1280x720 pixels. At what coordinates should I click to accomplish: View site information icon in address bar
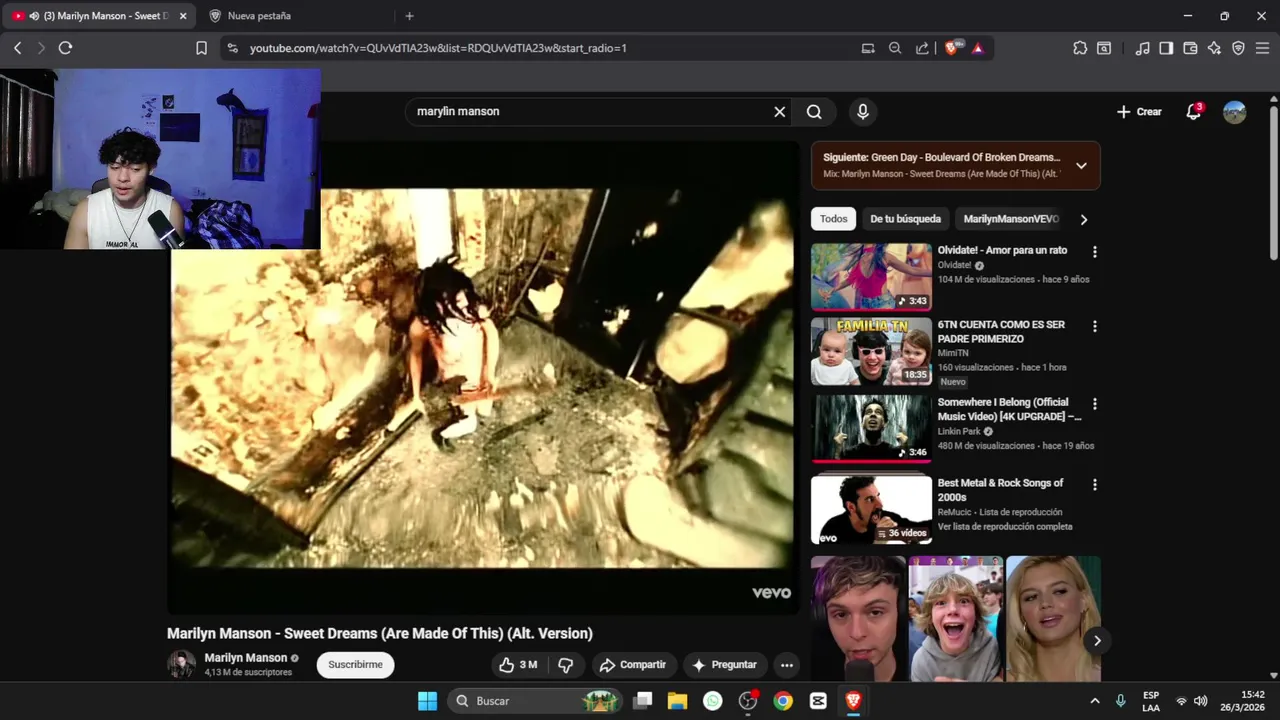233,48
